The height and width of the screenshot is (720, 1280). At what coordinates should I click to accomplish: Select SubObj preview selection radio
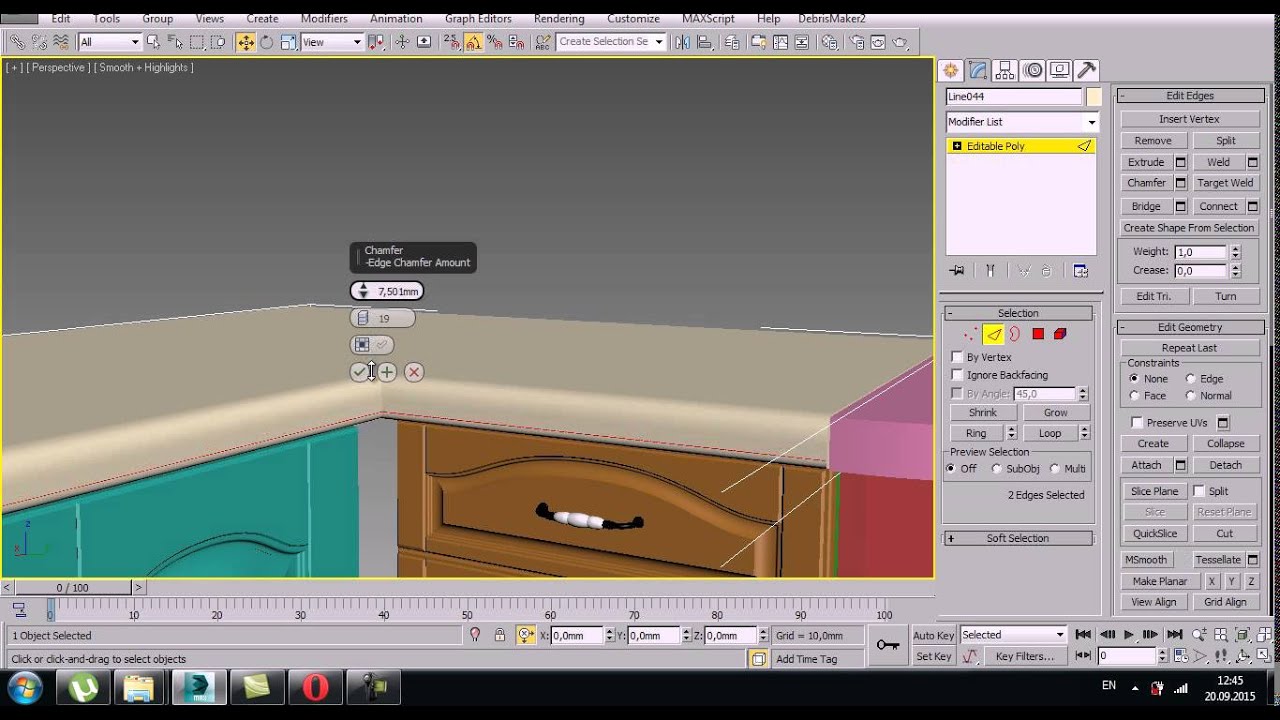tap(996, 469)
